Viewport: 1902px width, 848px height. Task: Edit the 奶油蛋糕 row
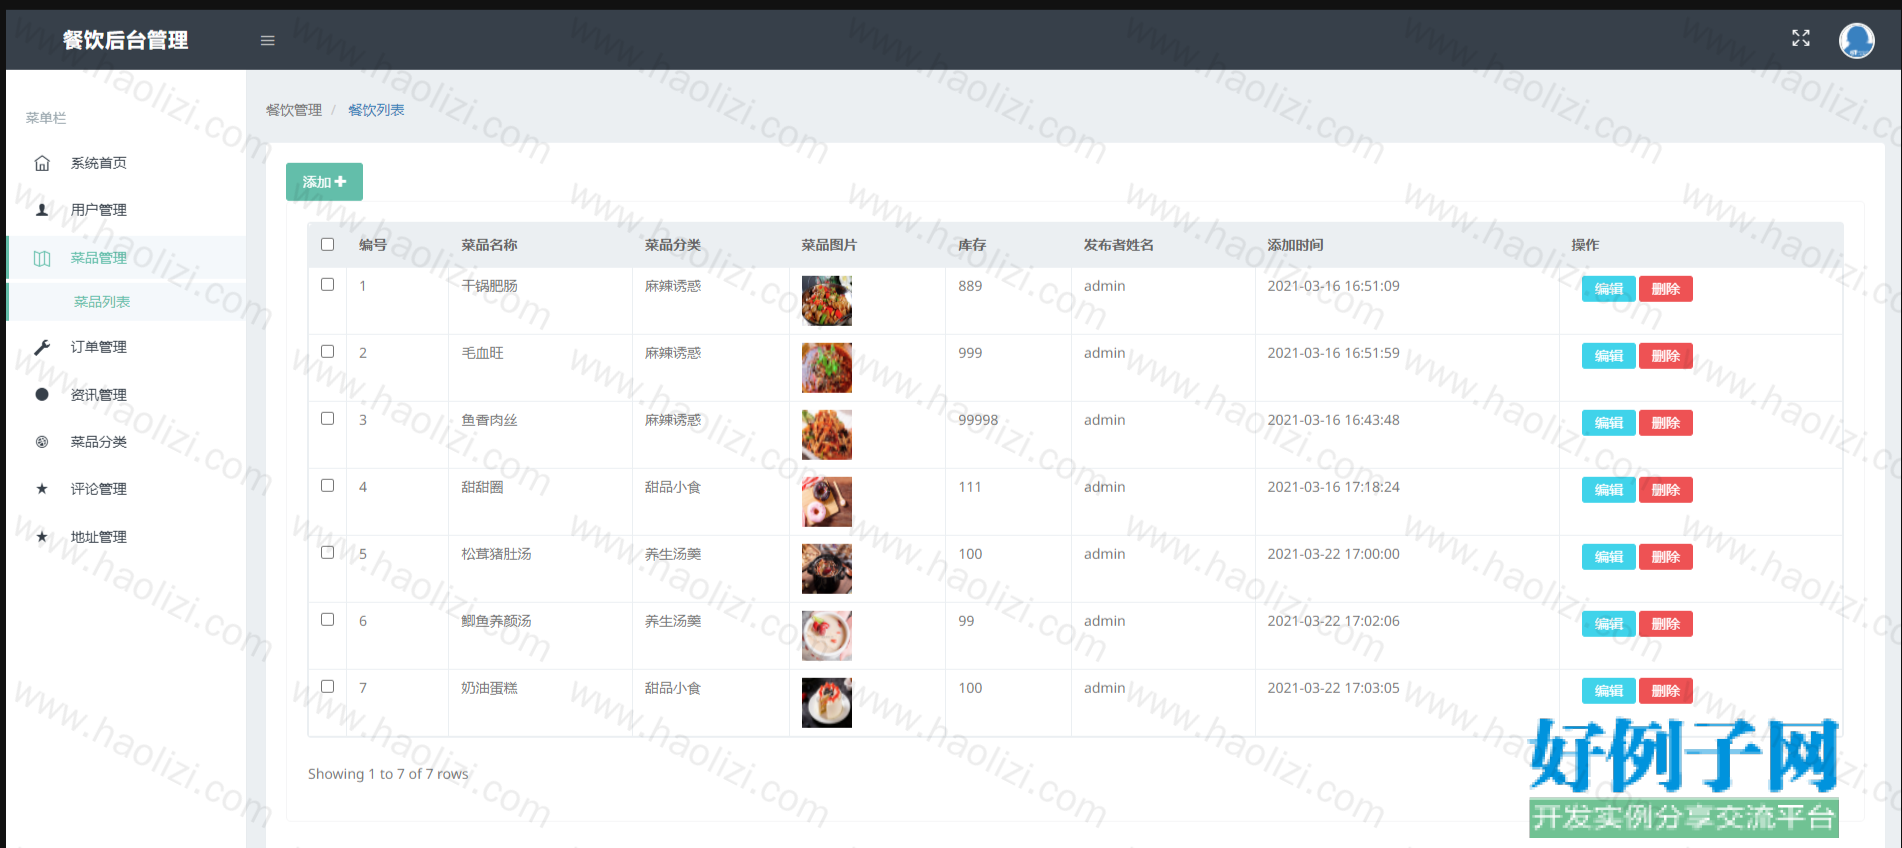click(x=1608, y=691)
